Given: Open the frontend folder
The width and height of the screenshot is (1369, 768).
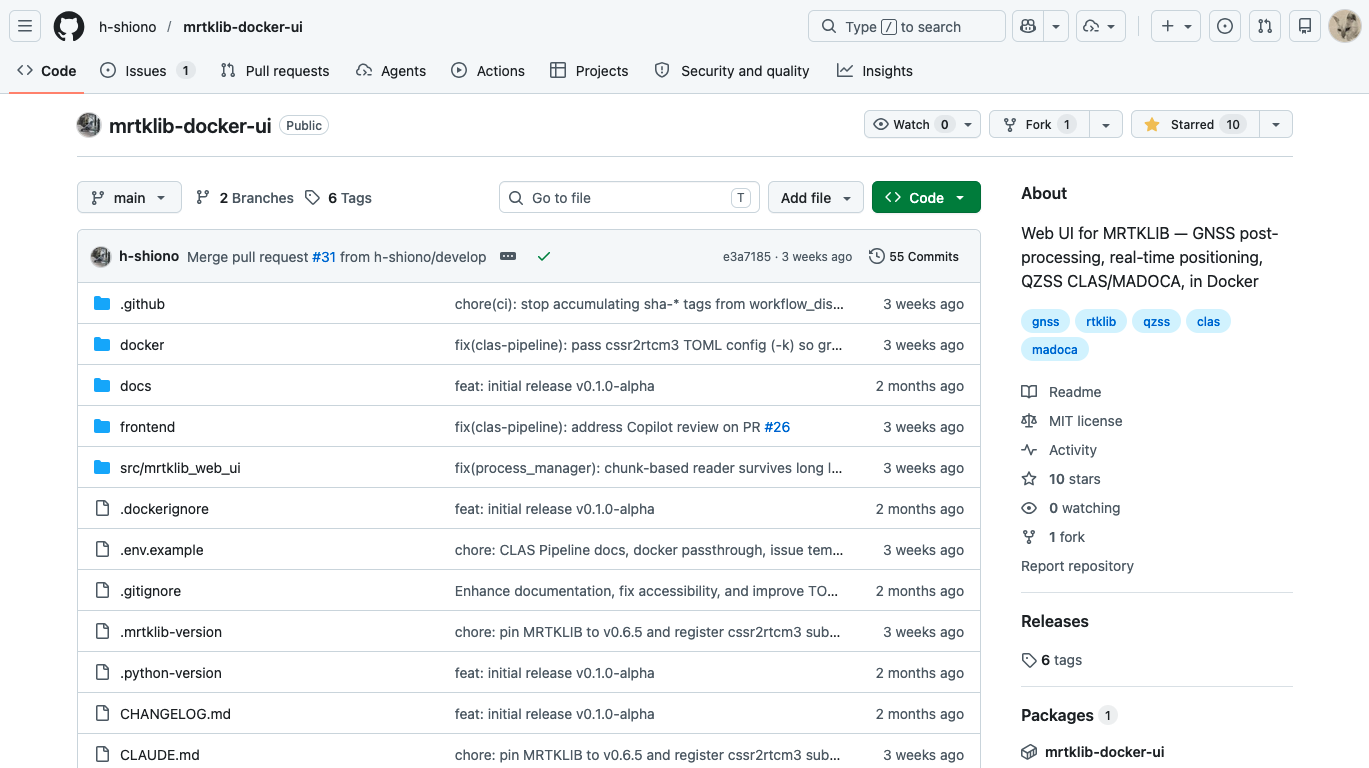Looking at the screenshot, I should [x=147, y=427].
